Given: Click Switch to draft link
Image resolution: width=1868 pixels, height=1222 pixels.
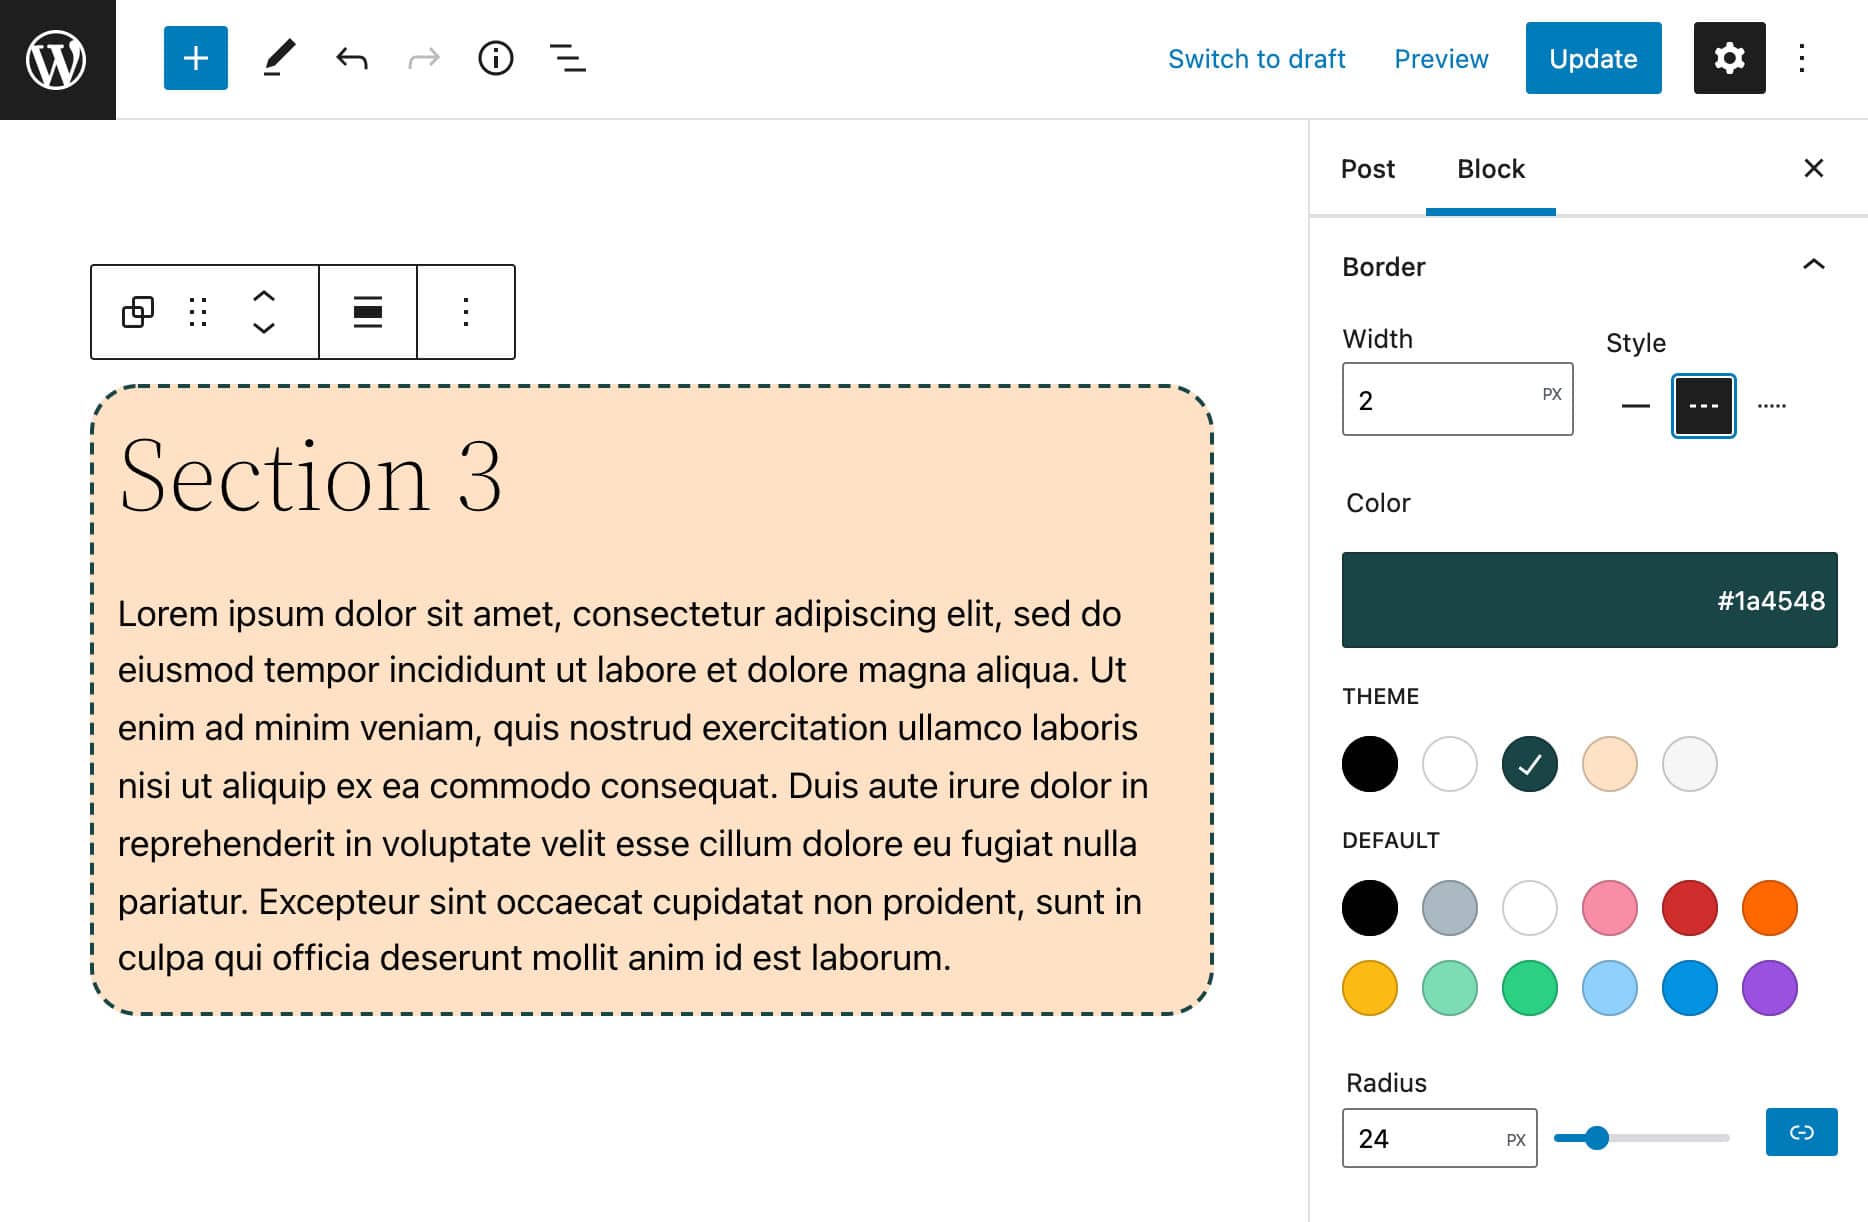Looking at the screenshot, I should pos(1256,59).
